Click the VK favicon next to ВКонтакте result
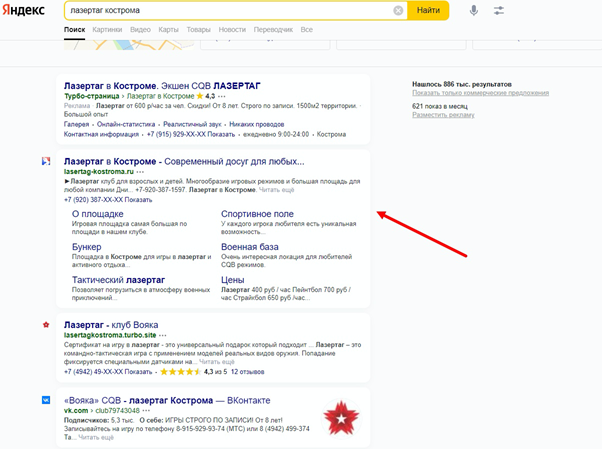 (45, 399)
